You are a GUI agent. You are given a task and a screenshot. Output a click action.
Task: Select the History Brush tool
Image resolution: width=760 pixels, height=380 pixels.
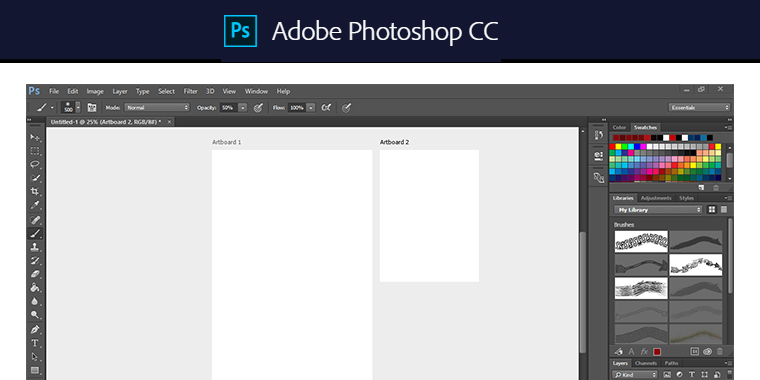coord(35,261)
